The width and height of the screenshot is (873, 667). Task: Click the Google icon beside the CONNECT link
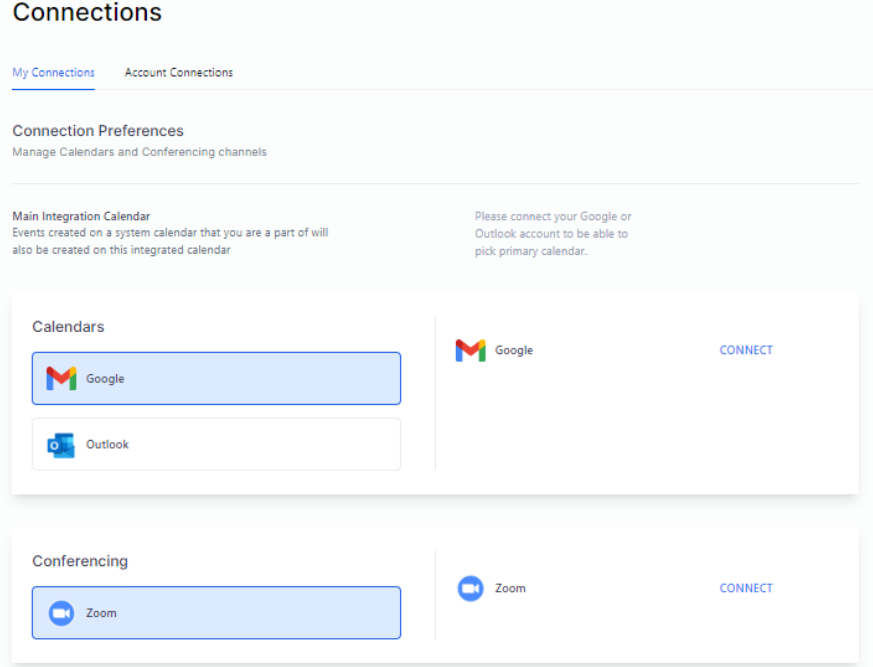(470, 350)
